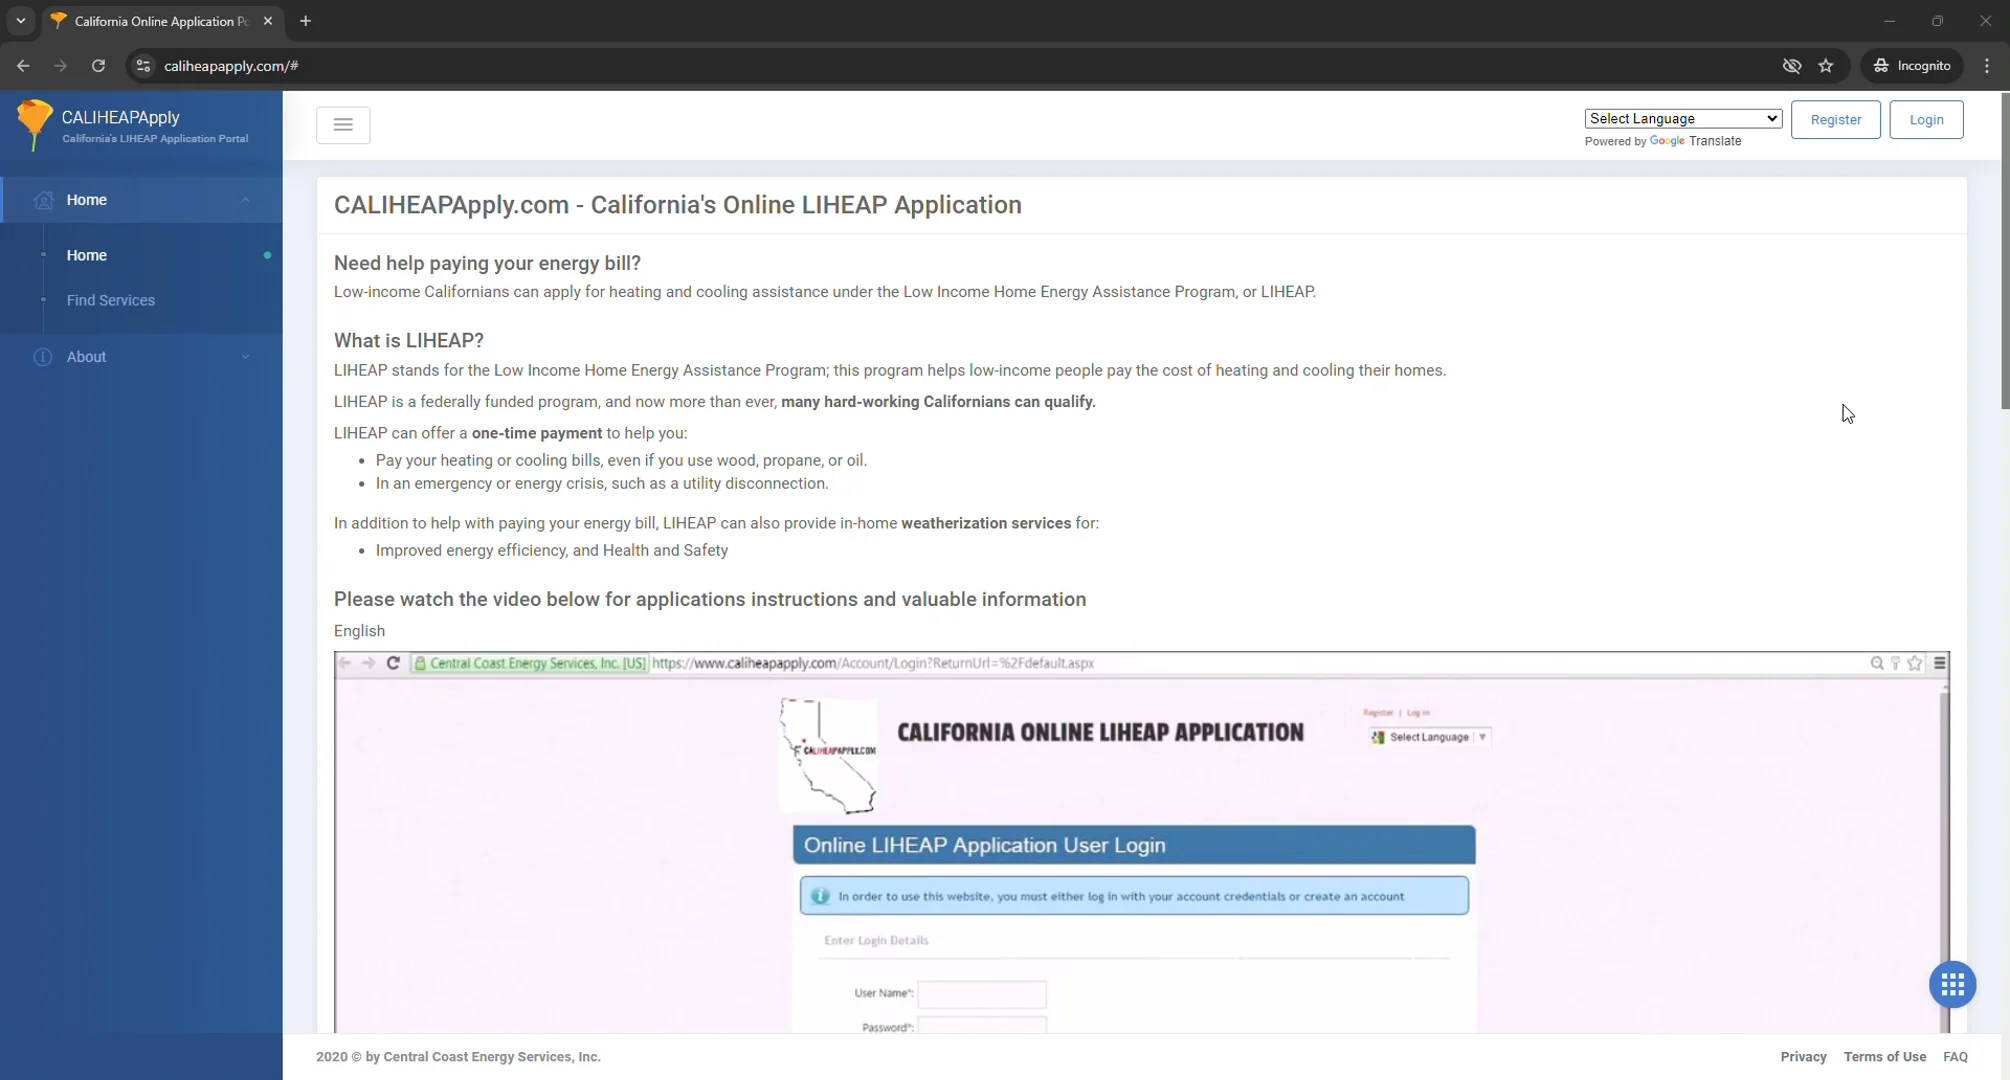Click the embedded instructions video thumbnail
Image resolution: width=2010 pixels, height=1080 pixels.
[x=1140, y=842]
